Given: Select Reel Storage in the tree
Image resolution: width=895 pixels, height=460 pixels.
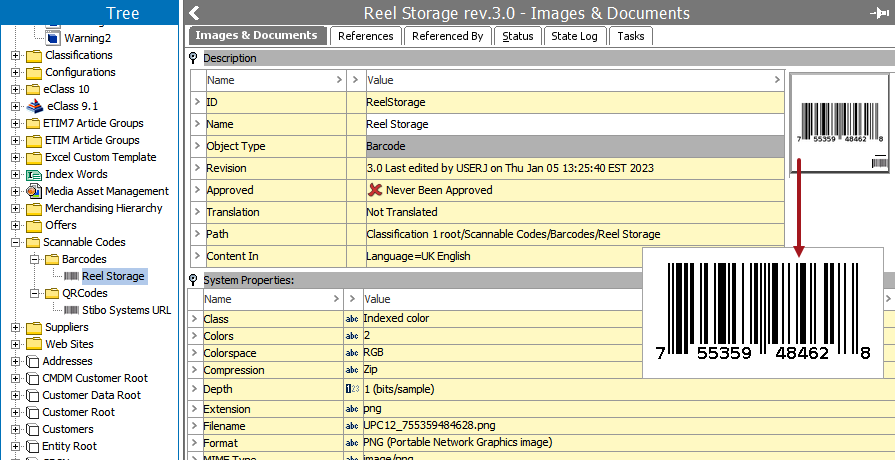Looking at the screenshot, I should (x=113, y=276).
